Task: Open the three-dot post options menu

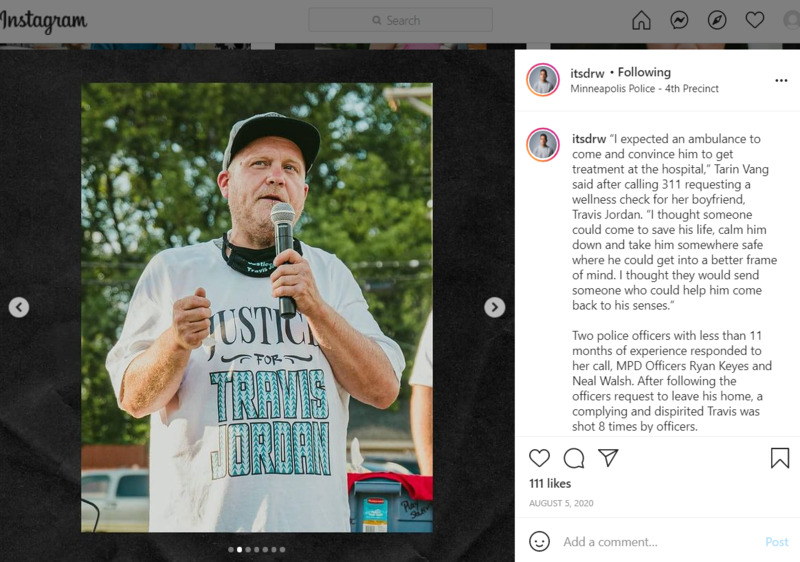Action: point(781,81)
